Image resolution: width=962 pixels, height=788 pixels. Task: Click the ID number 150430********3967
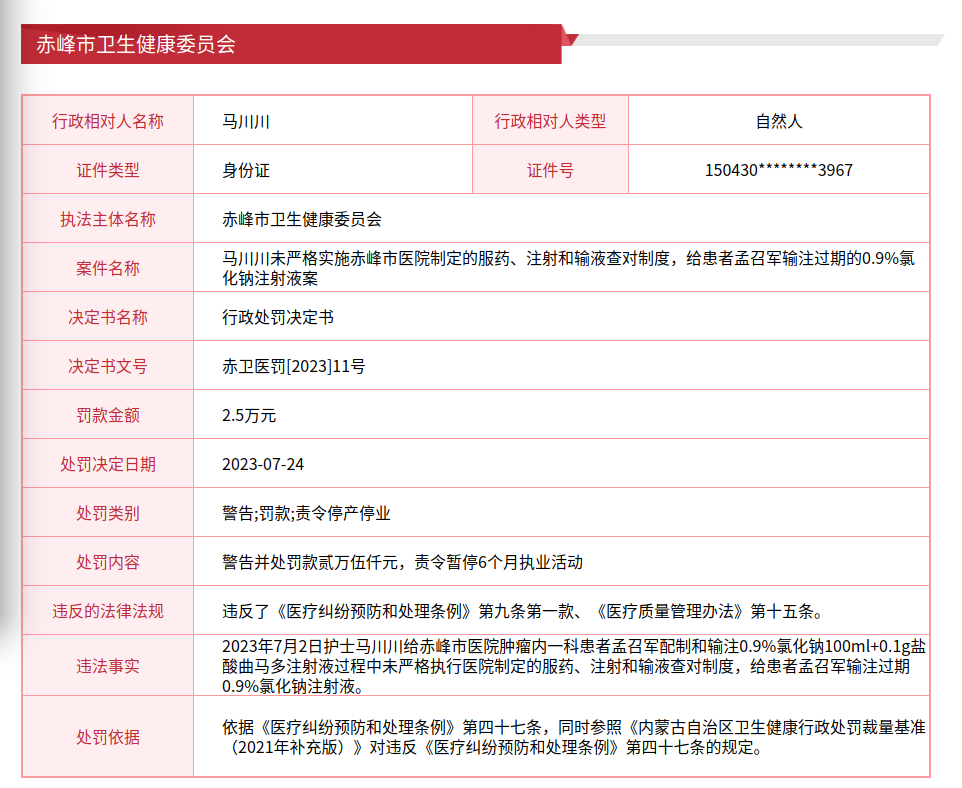[x=779, y=170]
